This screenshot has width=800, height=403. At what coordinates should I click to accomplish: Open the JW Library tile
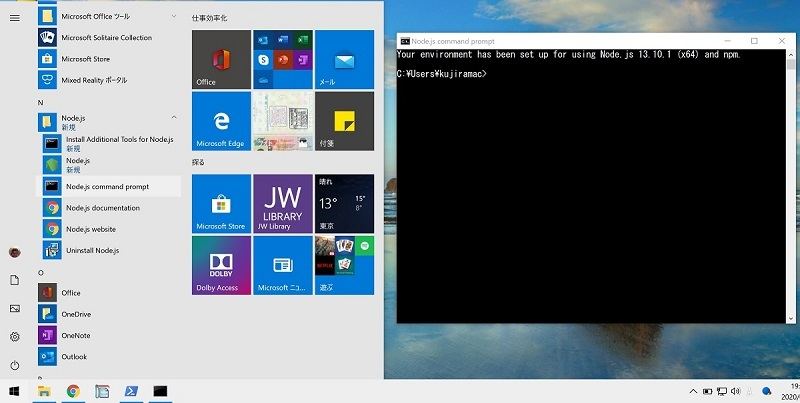point(283,204)
